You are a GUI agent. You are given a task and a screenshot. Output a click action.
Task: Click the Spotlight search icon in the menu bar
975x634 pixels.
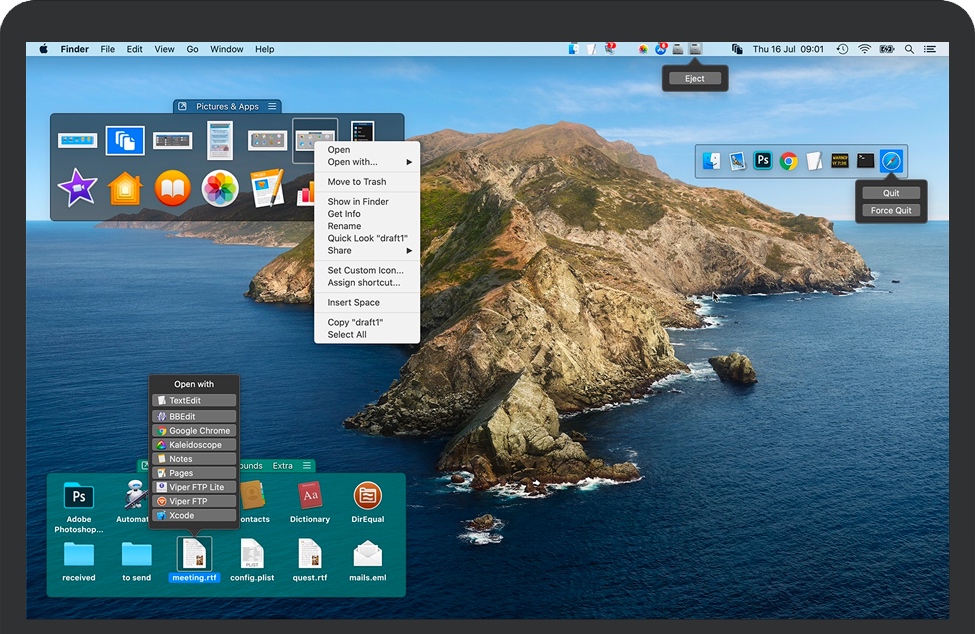click(909, 48)
